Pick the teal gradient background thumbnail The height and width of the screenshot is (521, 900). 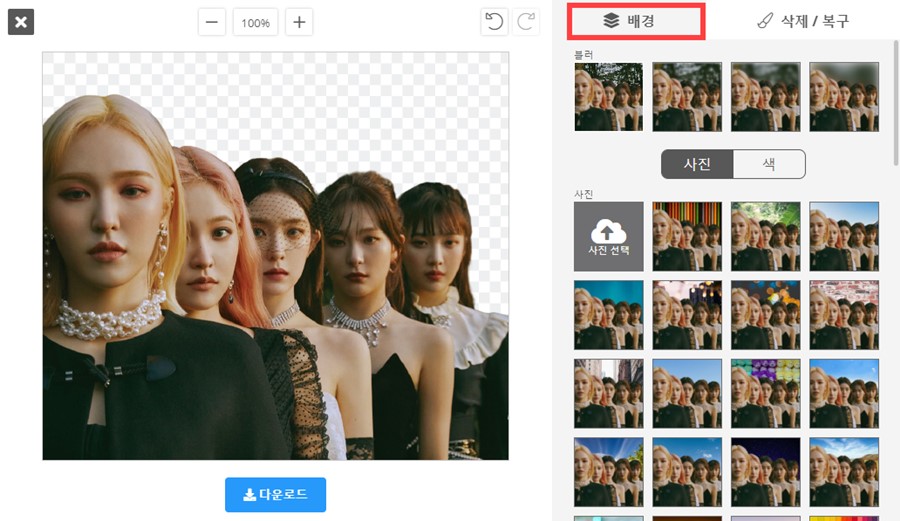click(x=609, y=315)
